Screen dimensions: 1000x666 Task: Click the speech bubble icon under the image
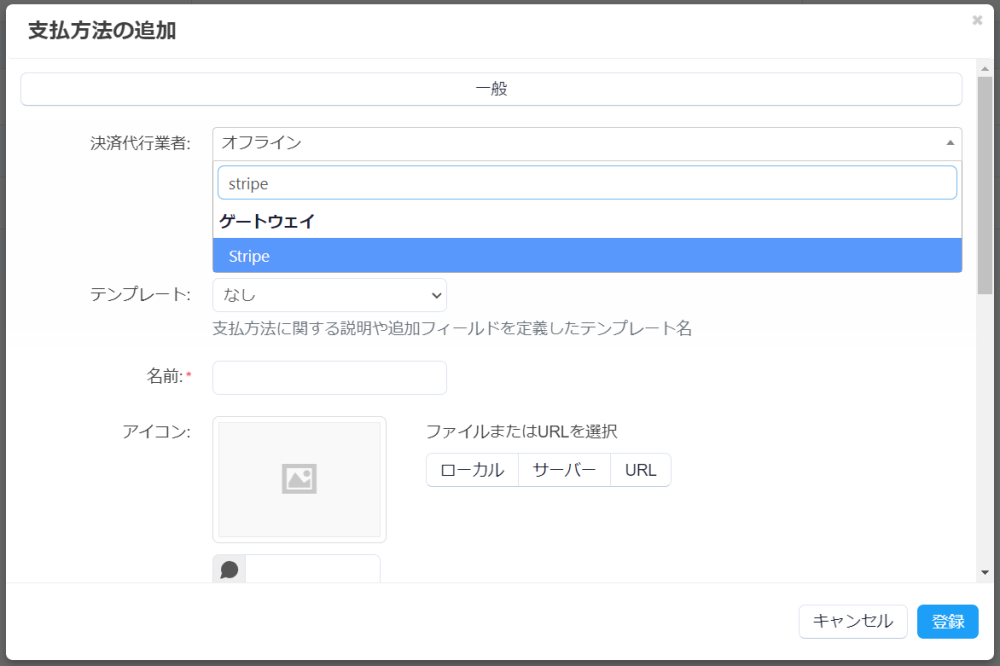(x=229, y=570)
